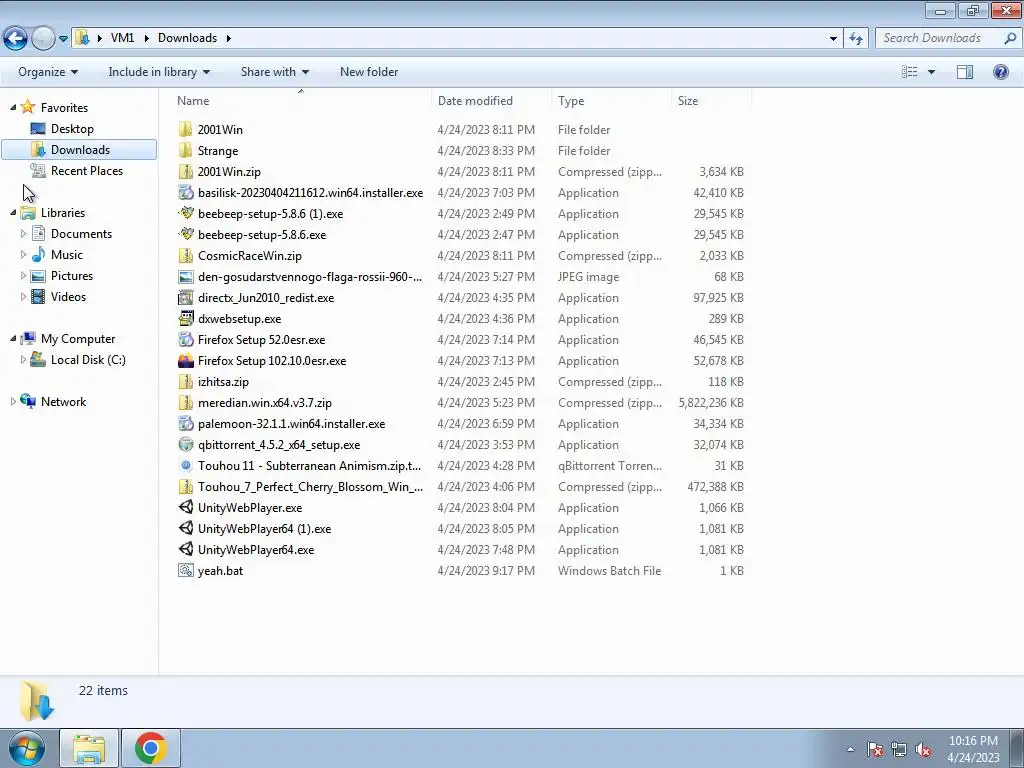The height and width of the screenshot is (768, 1024).
Task: Click Downloads in the address breadcrumb
Action: coord(187,38)
